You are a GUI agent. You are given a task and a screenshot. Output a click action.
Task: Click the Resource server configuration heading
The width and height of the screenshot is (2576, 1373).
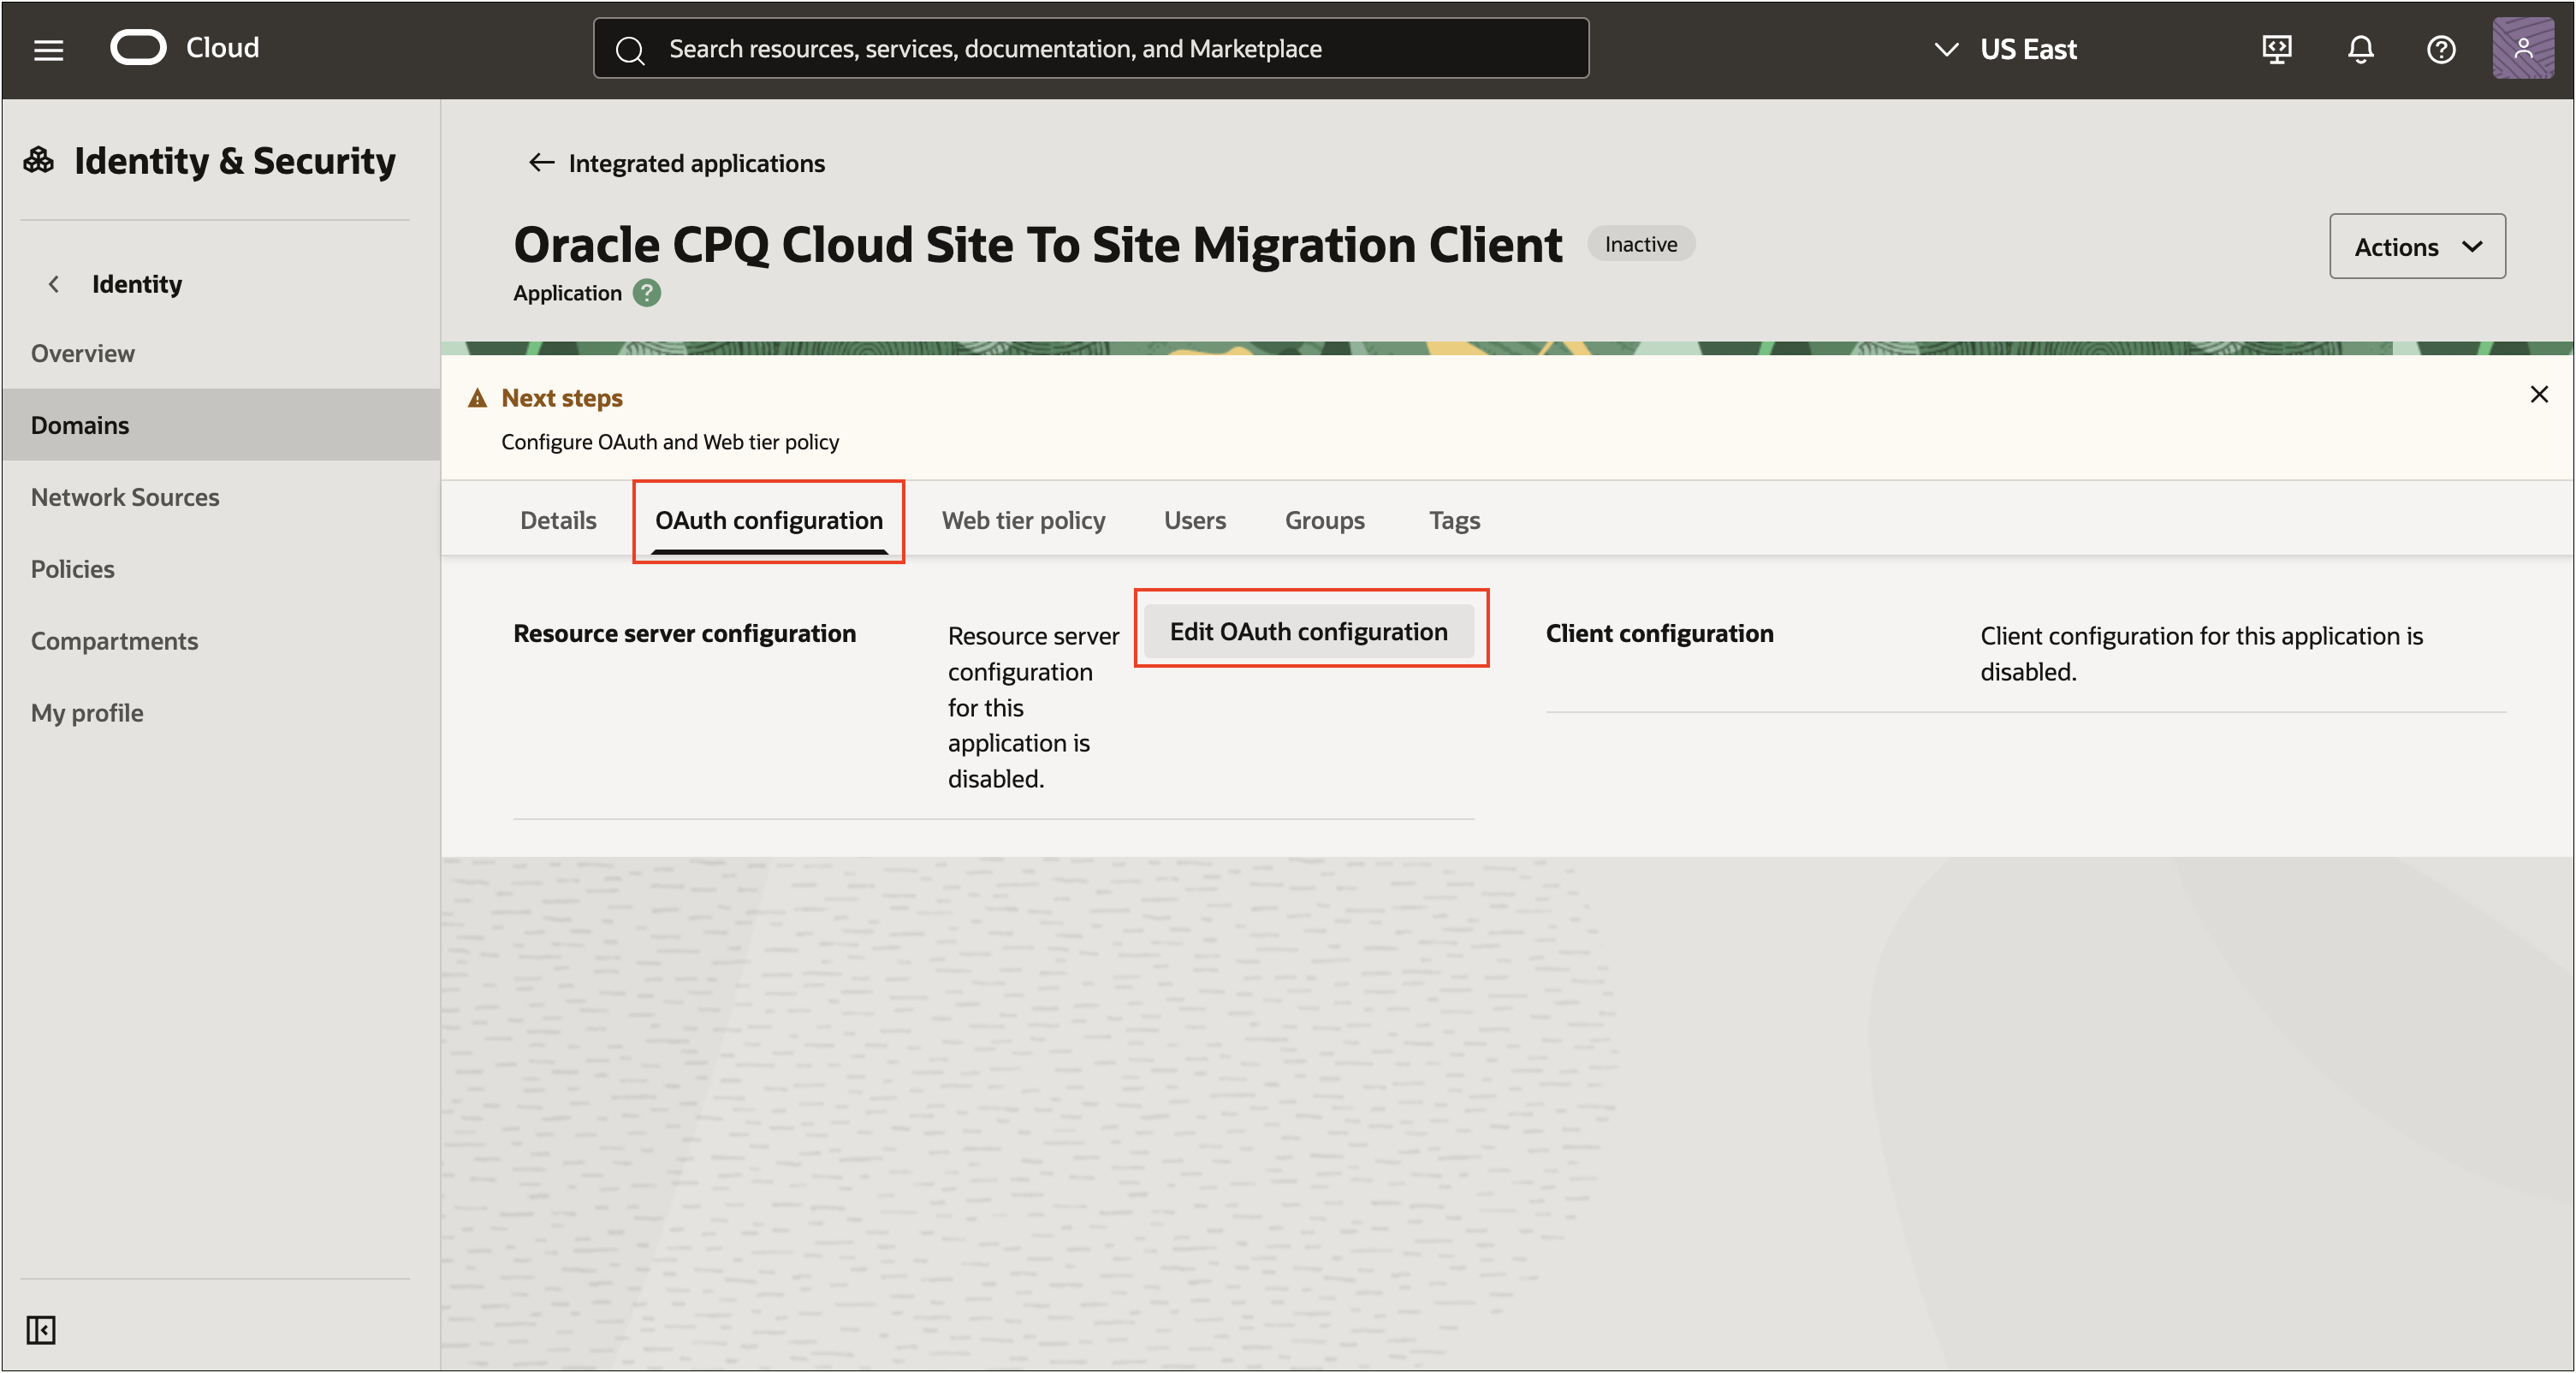click(684, 633)
